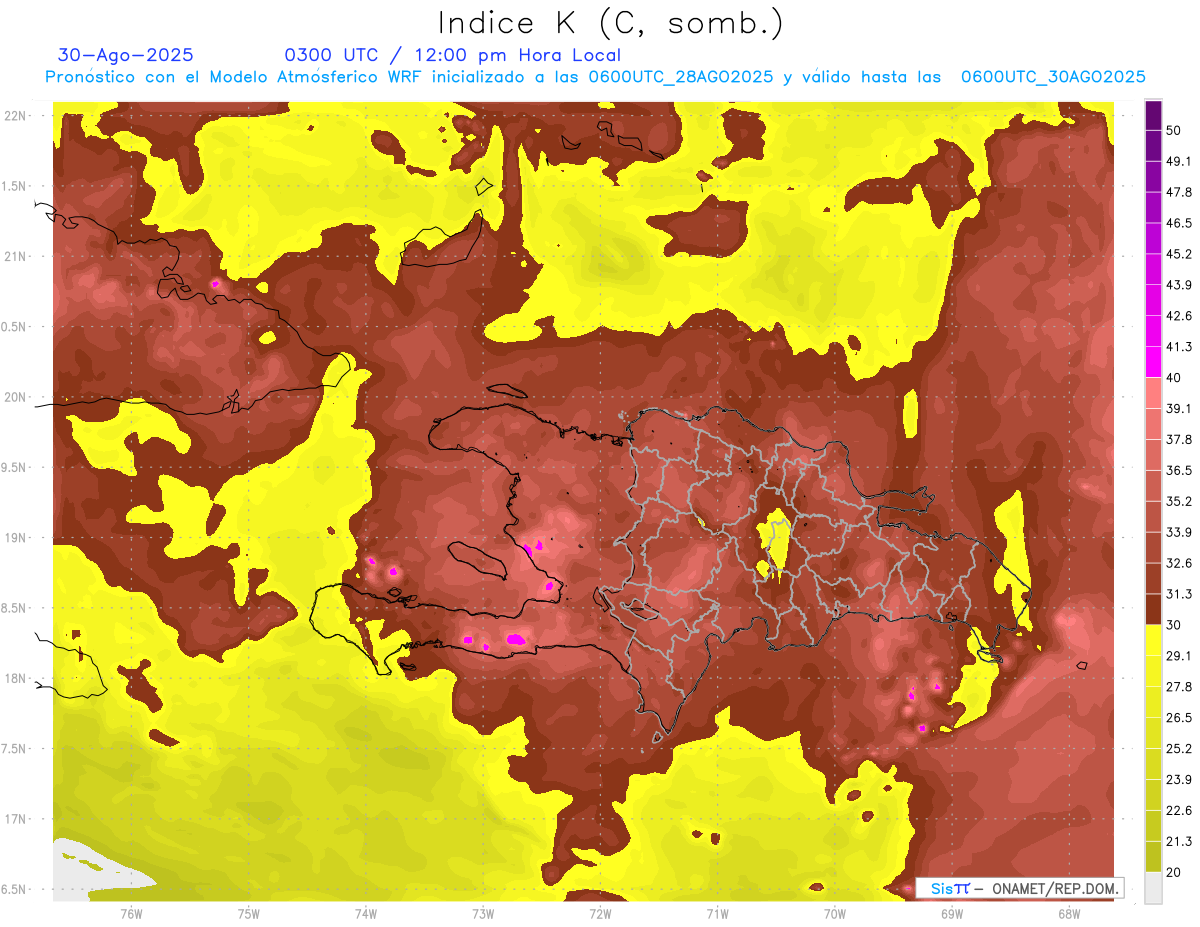Click the legend value '21.3'

pos(1178,842)
